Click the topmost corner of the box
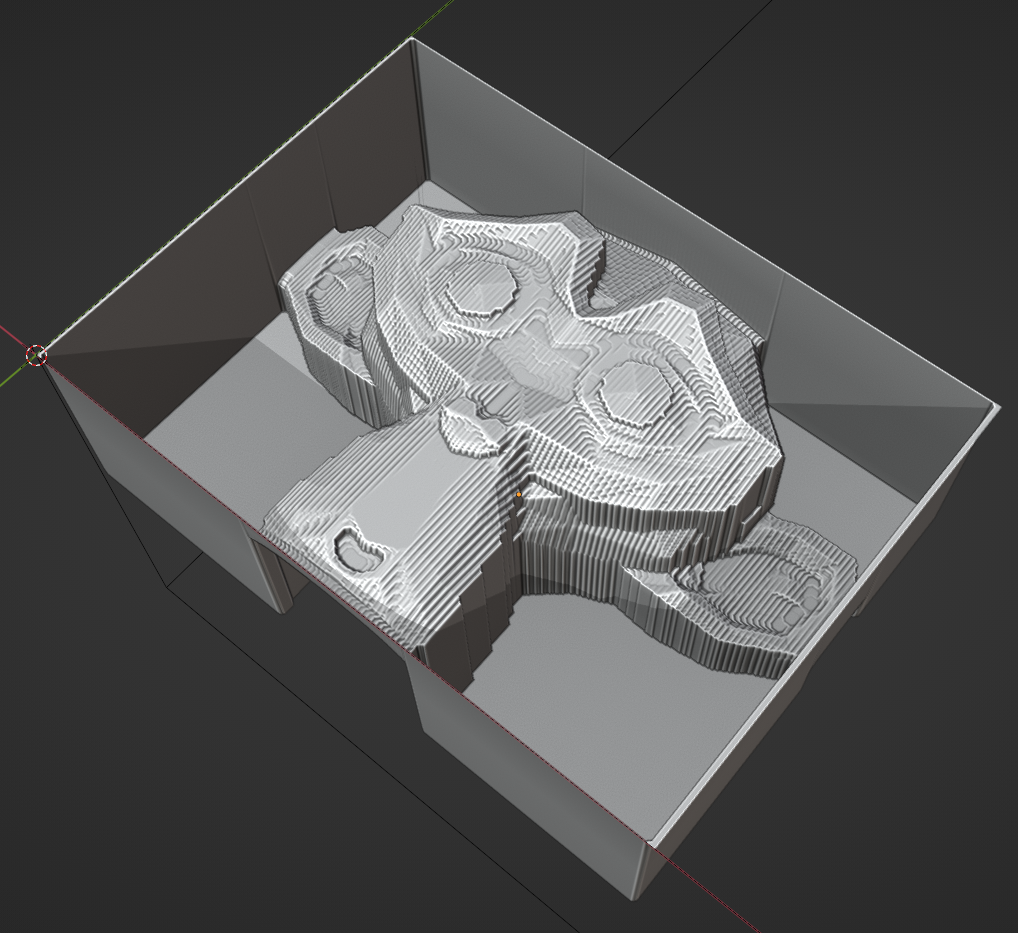The height and width of the screenshot is (933, 1018). (411, 40)
